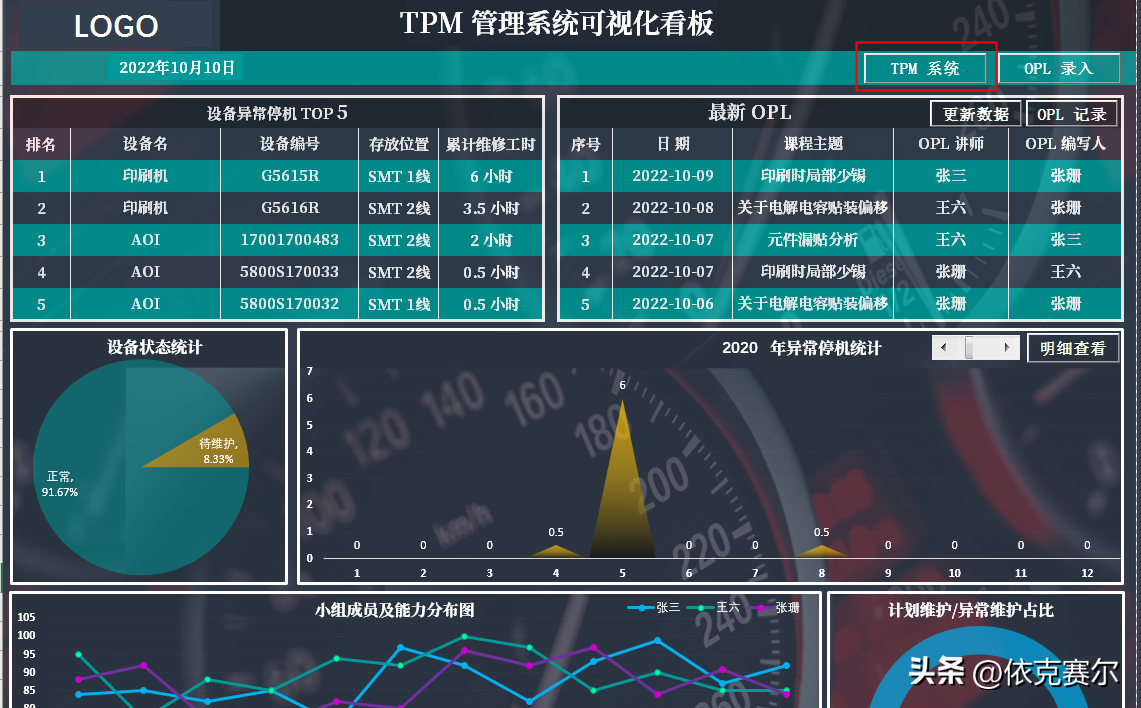Click the 3.5 小时 repair time cell
Screen dimensions: 1141x708
pyautogui.click(x=490, y=208)
